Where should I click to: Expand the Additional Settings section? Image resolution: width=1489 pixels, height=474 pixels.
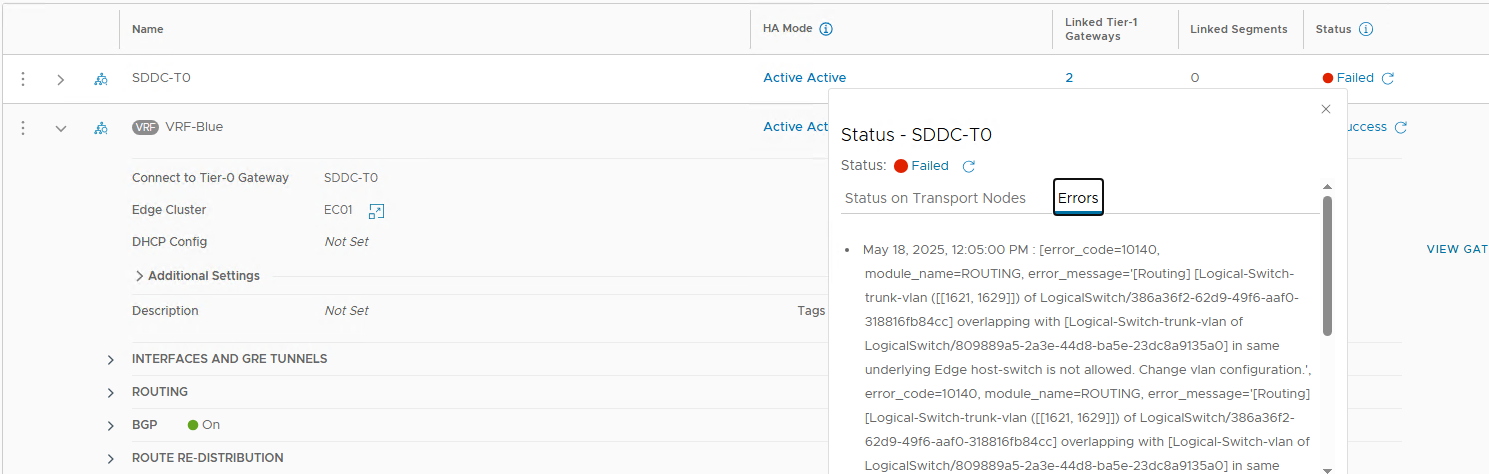pos(140,276)
